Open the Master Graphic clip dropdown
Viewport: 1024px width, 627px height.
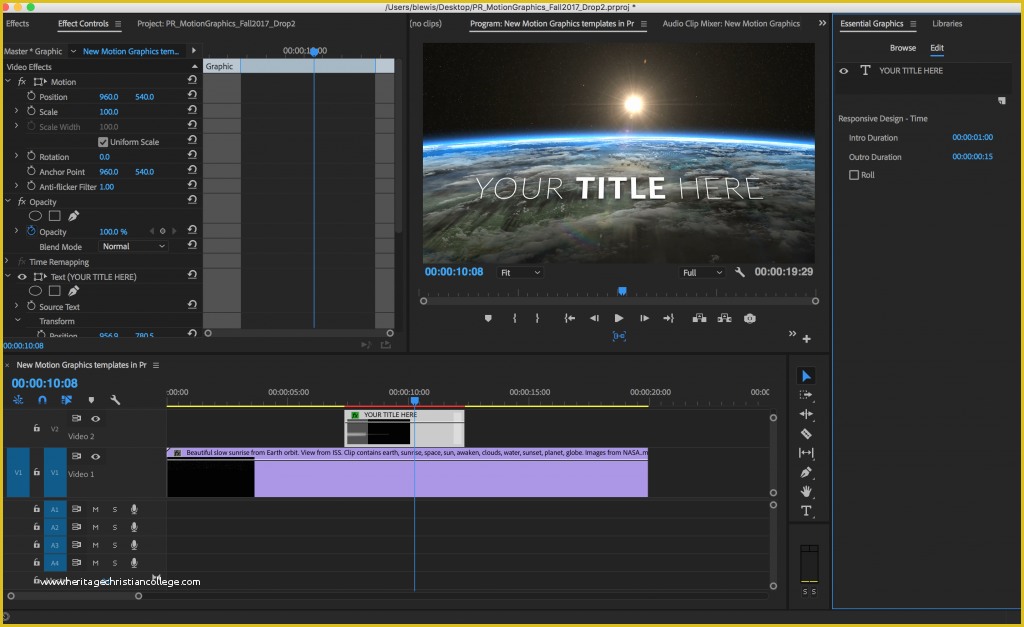[x=73, y=51]
